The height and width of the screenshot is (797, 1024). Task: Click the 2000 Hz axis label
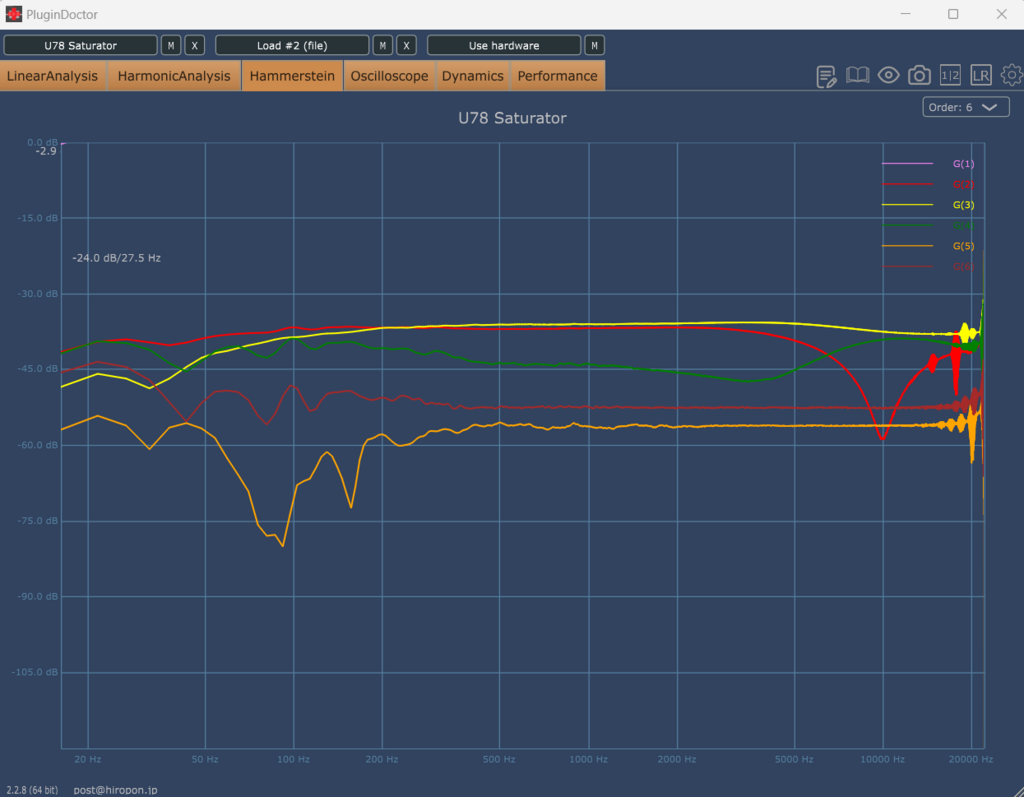677,759
